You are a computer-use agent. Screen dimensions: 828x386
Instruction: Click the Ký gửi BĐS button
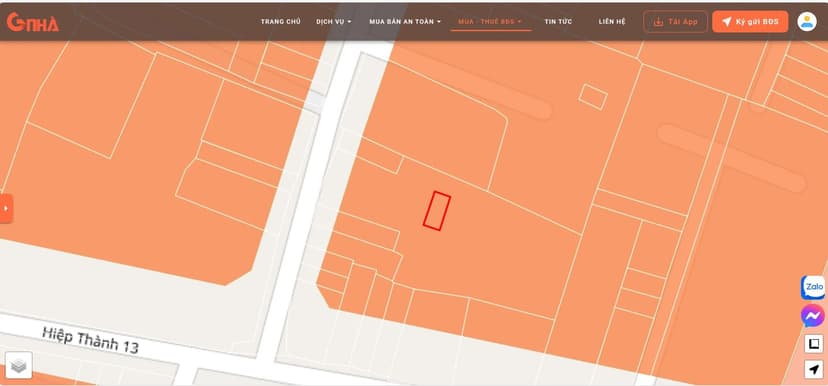(750, 22)
